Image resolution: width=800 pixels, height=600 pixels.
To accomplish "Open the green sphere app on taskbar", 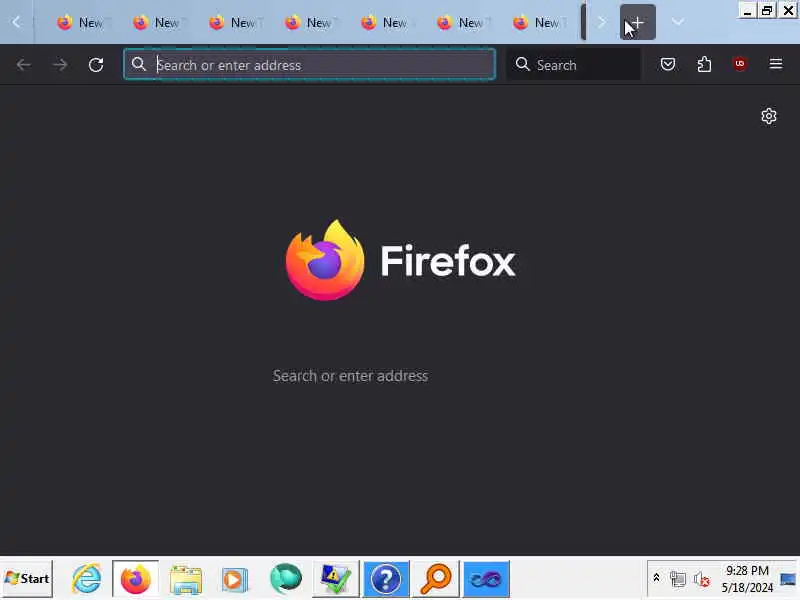I will click(286, 579).
